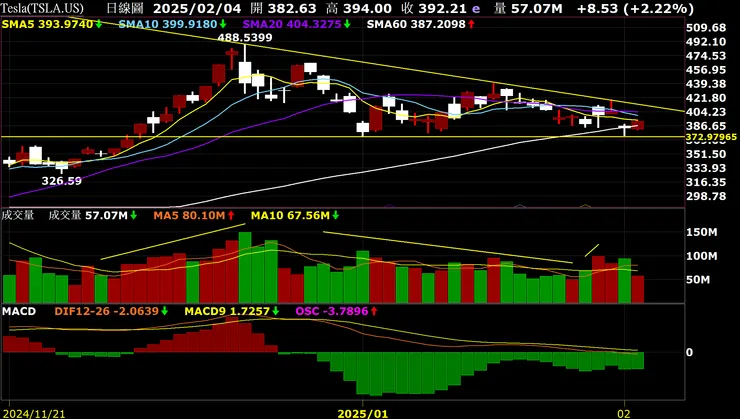Click the 02 month timeline marker

click(x=624, y=414)
